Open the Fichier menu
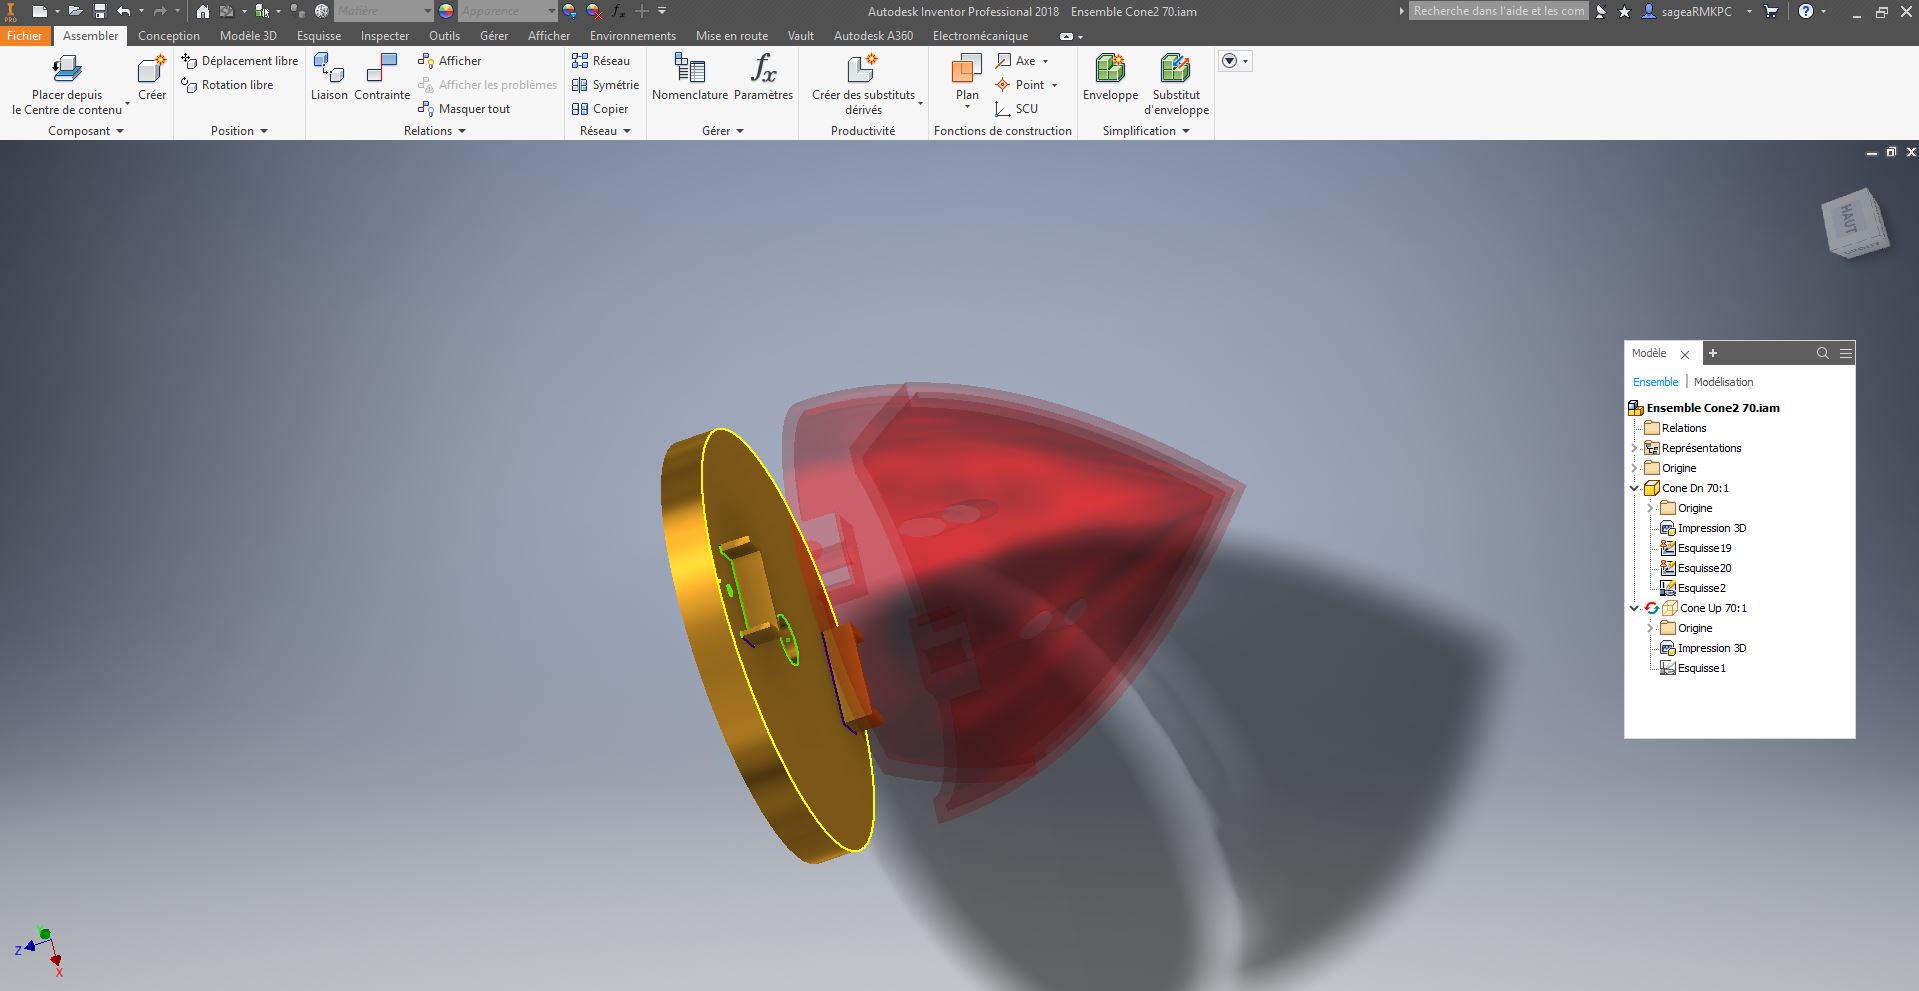Image resolution: width=1919 pixels, height=991 pixels. [25, 35]
